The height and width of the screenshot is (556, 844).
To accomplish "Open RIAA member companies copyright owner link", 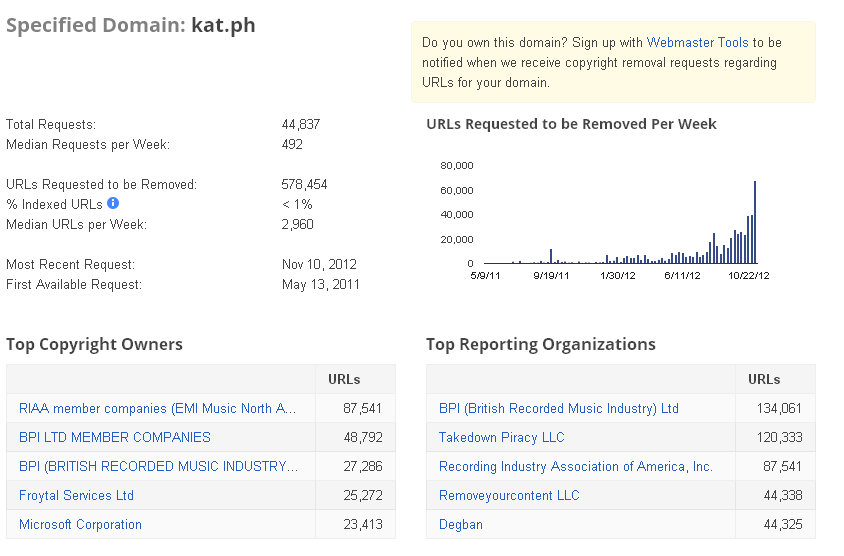I will [x=157, y=409].
